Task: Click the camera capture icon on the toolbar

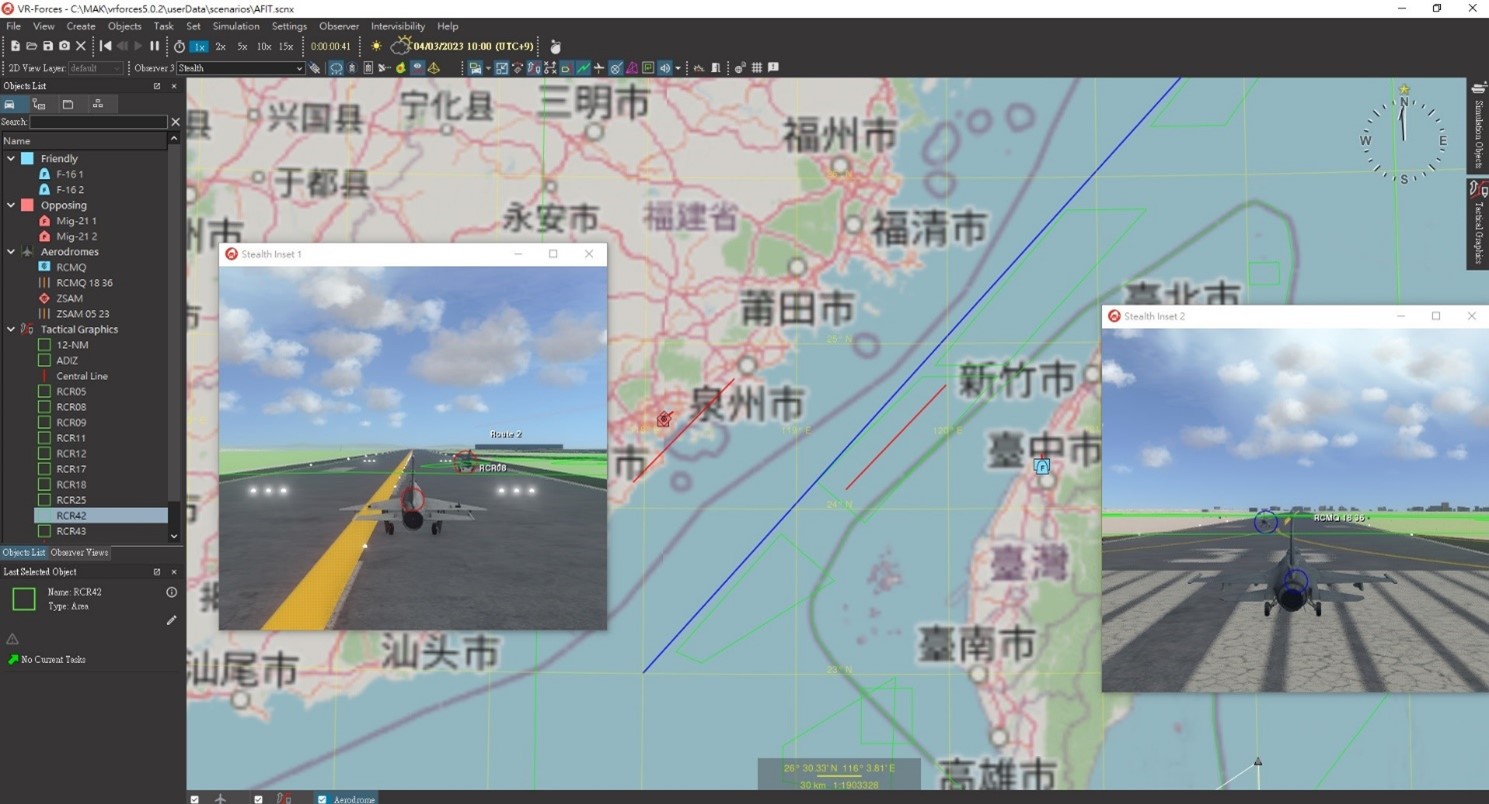Action: pyautogui.click(x=64, y=46)
